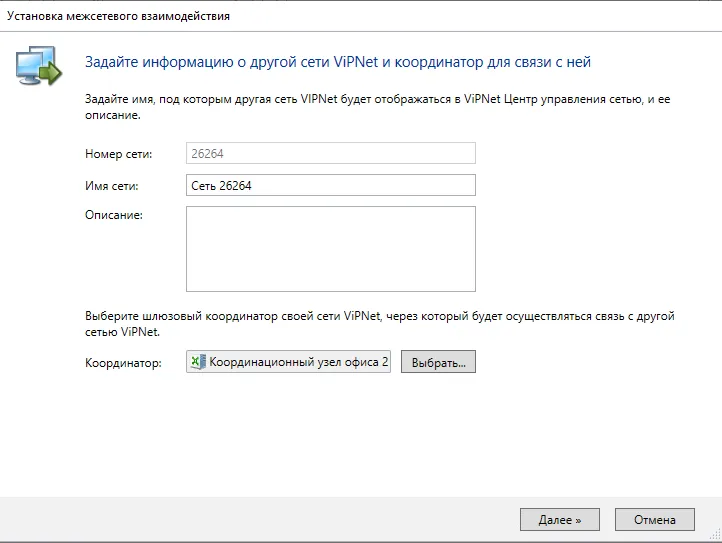This screenshot has width=722, height=543.
Task: Click the Координационный узел офиса 2 field
Action: click(288, 362)
